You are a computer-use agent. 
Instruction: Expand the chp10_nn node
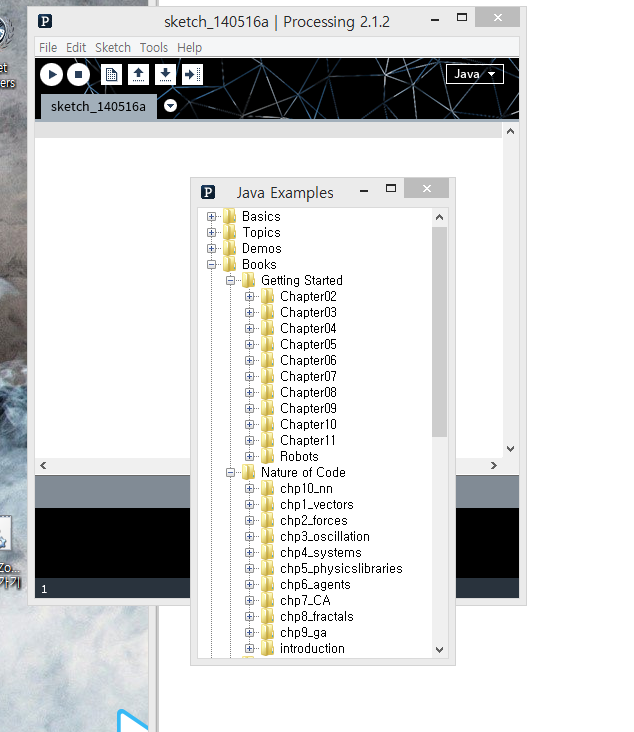tap(250, 488)
